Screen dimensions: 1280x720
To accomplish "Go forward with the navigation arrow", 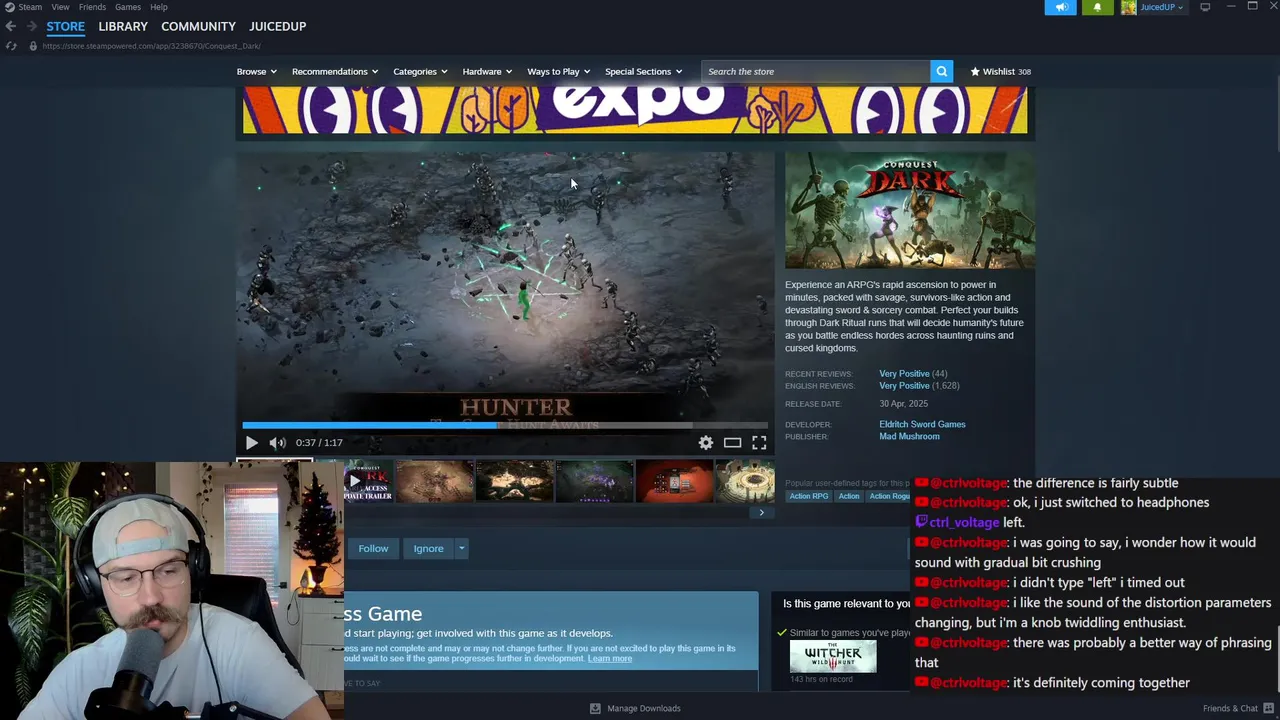I will tap(31, 26).
